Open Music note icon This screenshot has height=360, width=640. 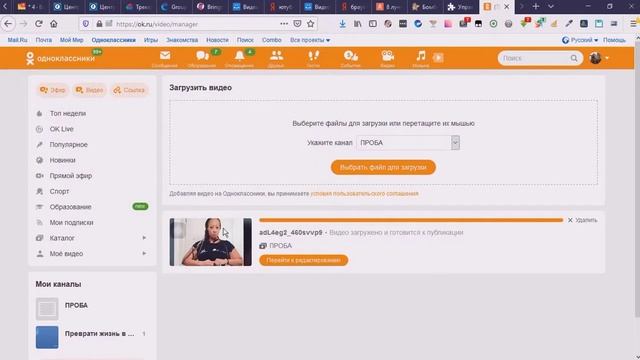(421, 56)
